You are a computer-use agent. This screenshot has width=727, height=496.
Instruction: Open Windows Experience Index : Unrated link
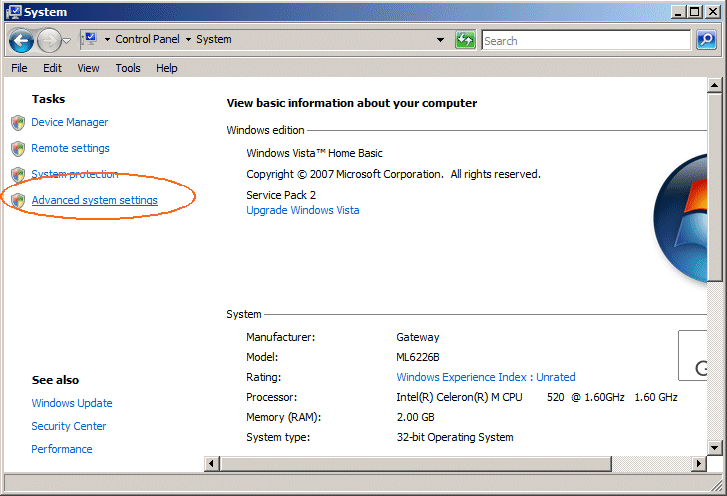pyautogui.click(x=485, y=377)
